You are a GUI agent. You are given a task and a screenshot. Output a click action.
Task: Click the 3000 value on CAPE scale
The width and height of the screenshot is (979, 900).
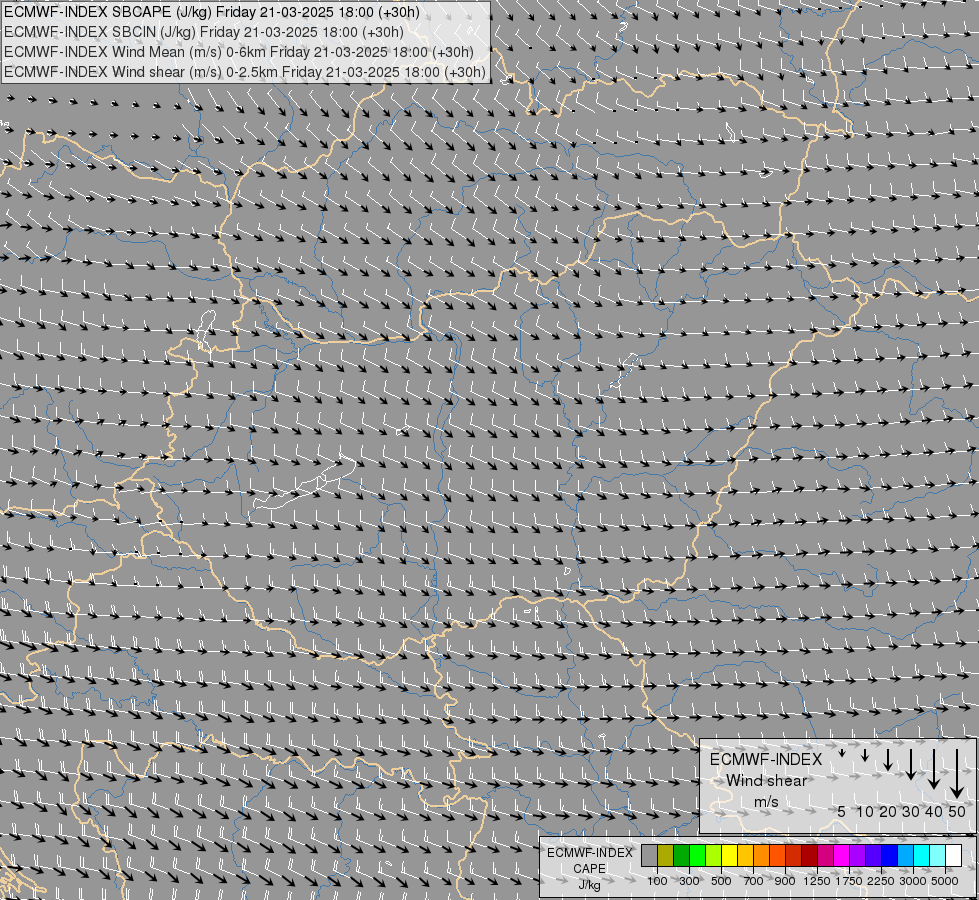pos(913,881)
